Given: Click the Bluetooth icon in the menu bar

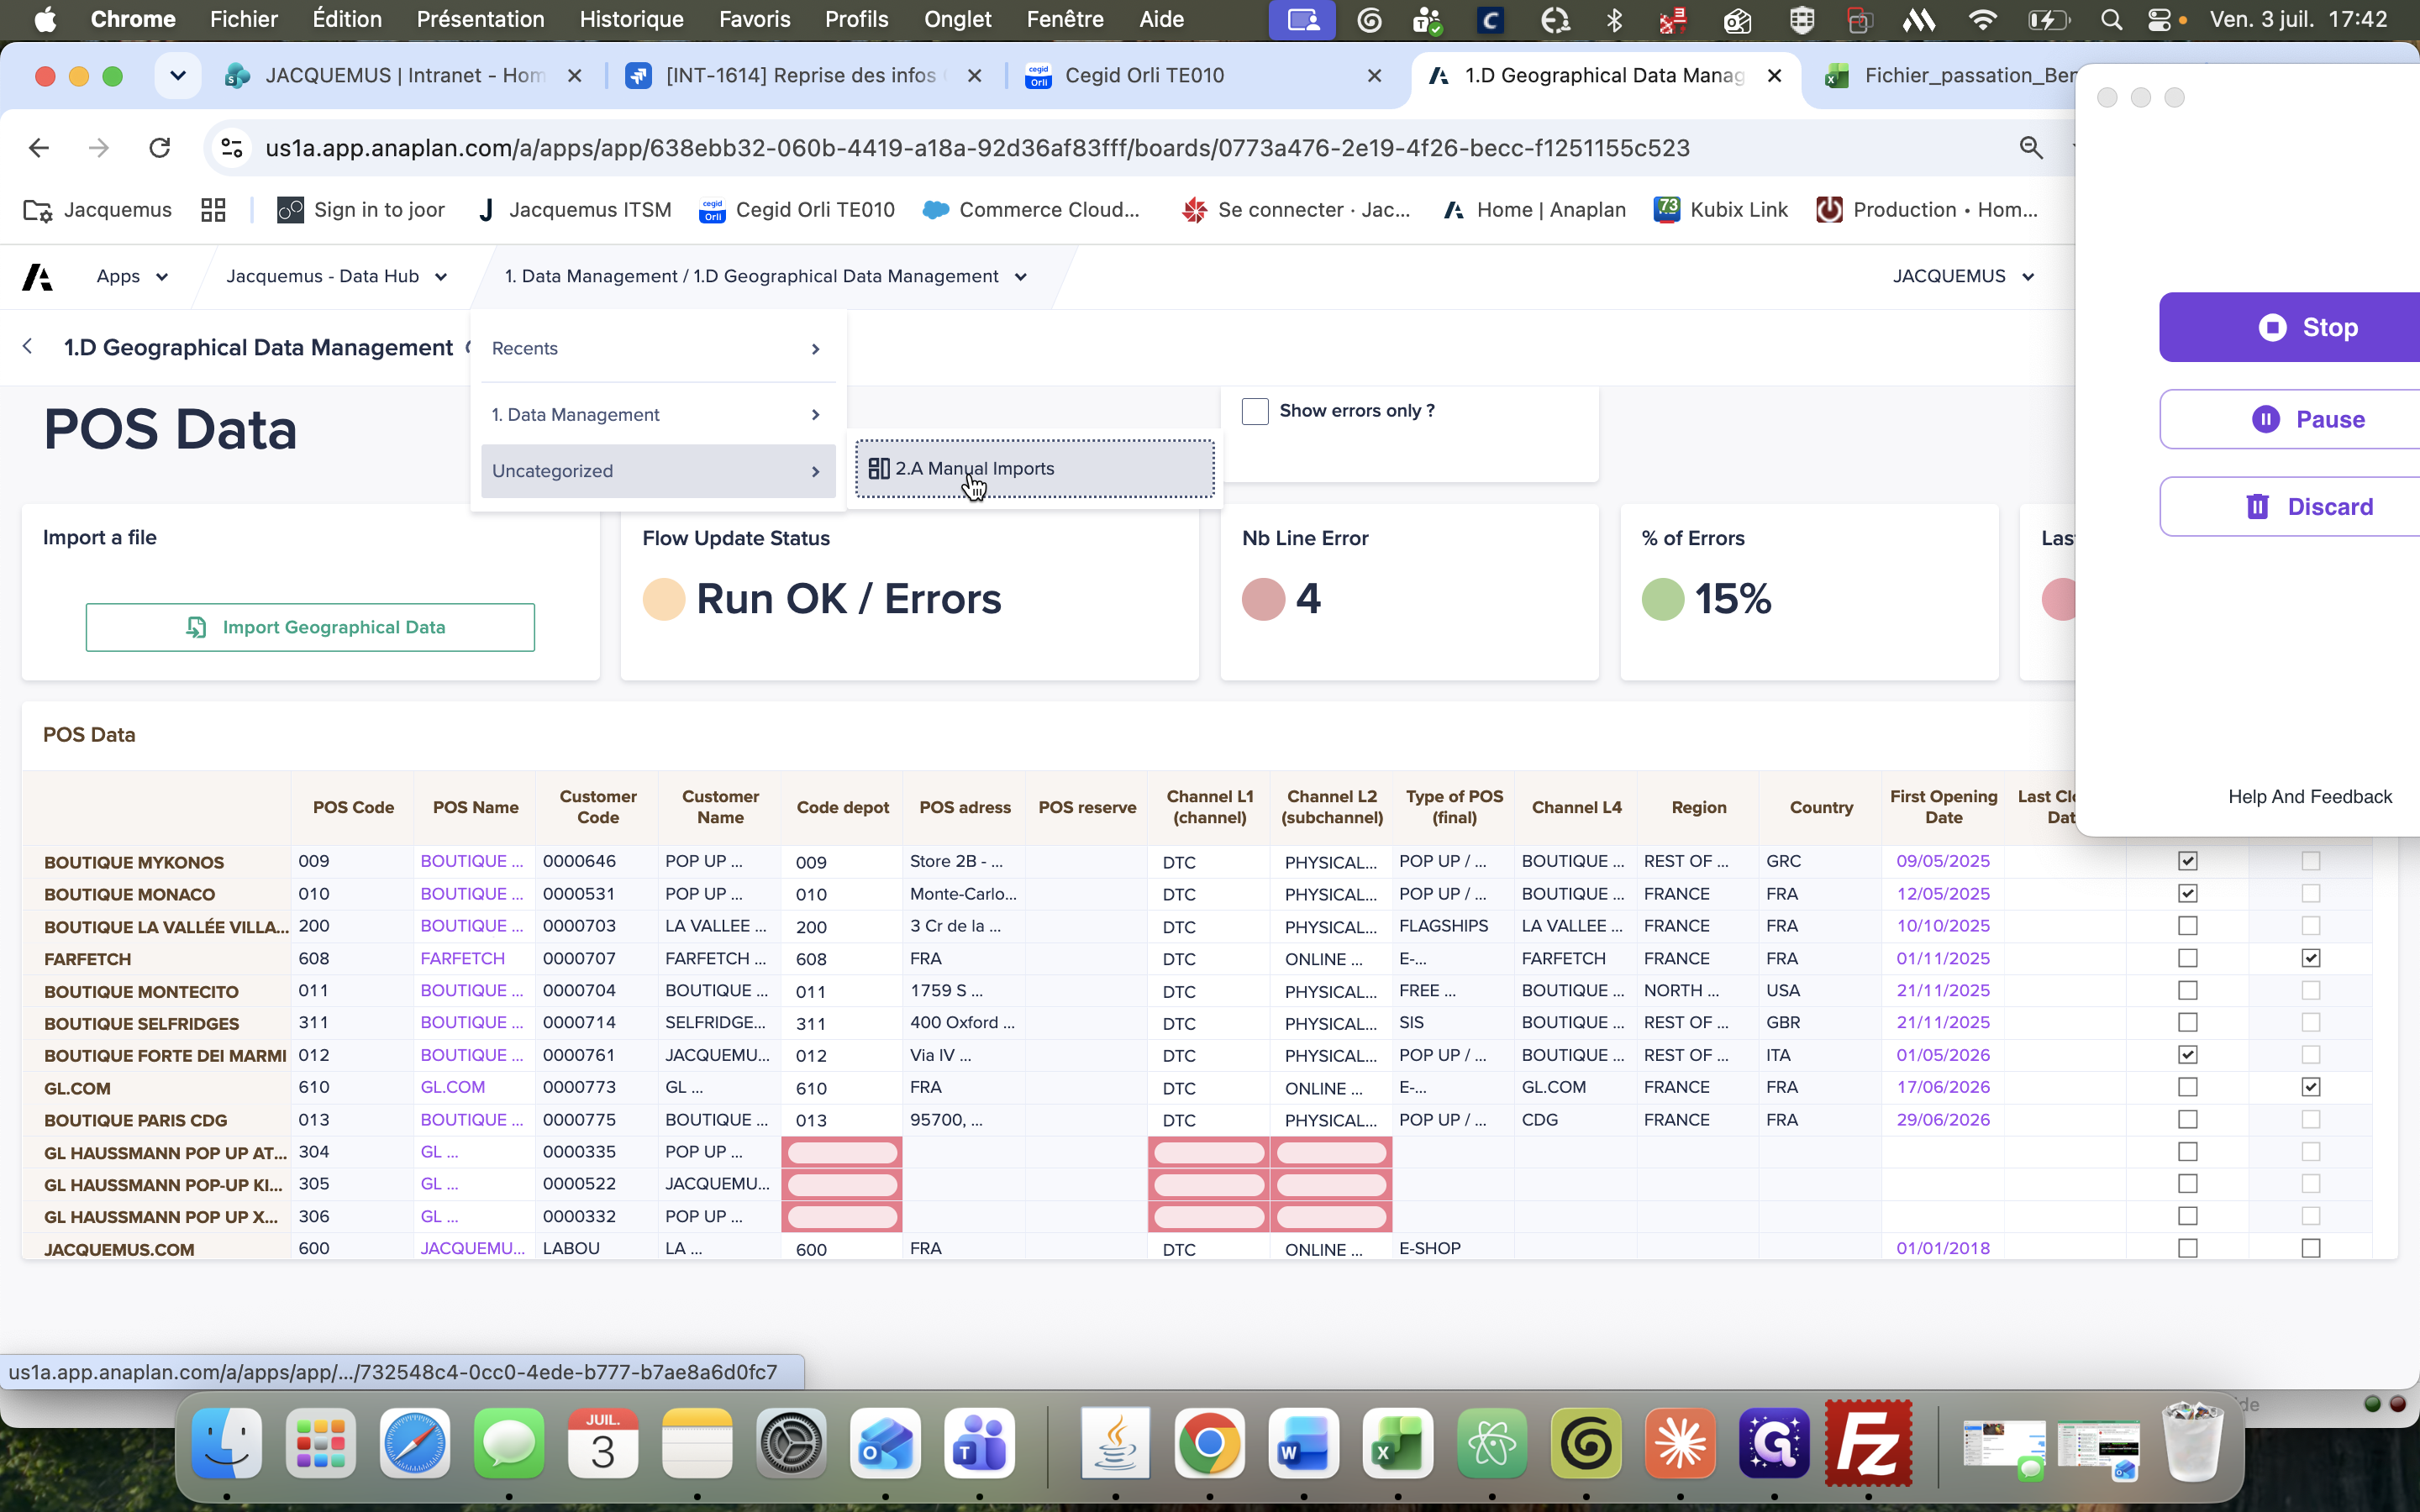Looking at the screenshot, I should [x=1614, y=20].
